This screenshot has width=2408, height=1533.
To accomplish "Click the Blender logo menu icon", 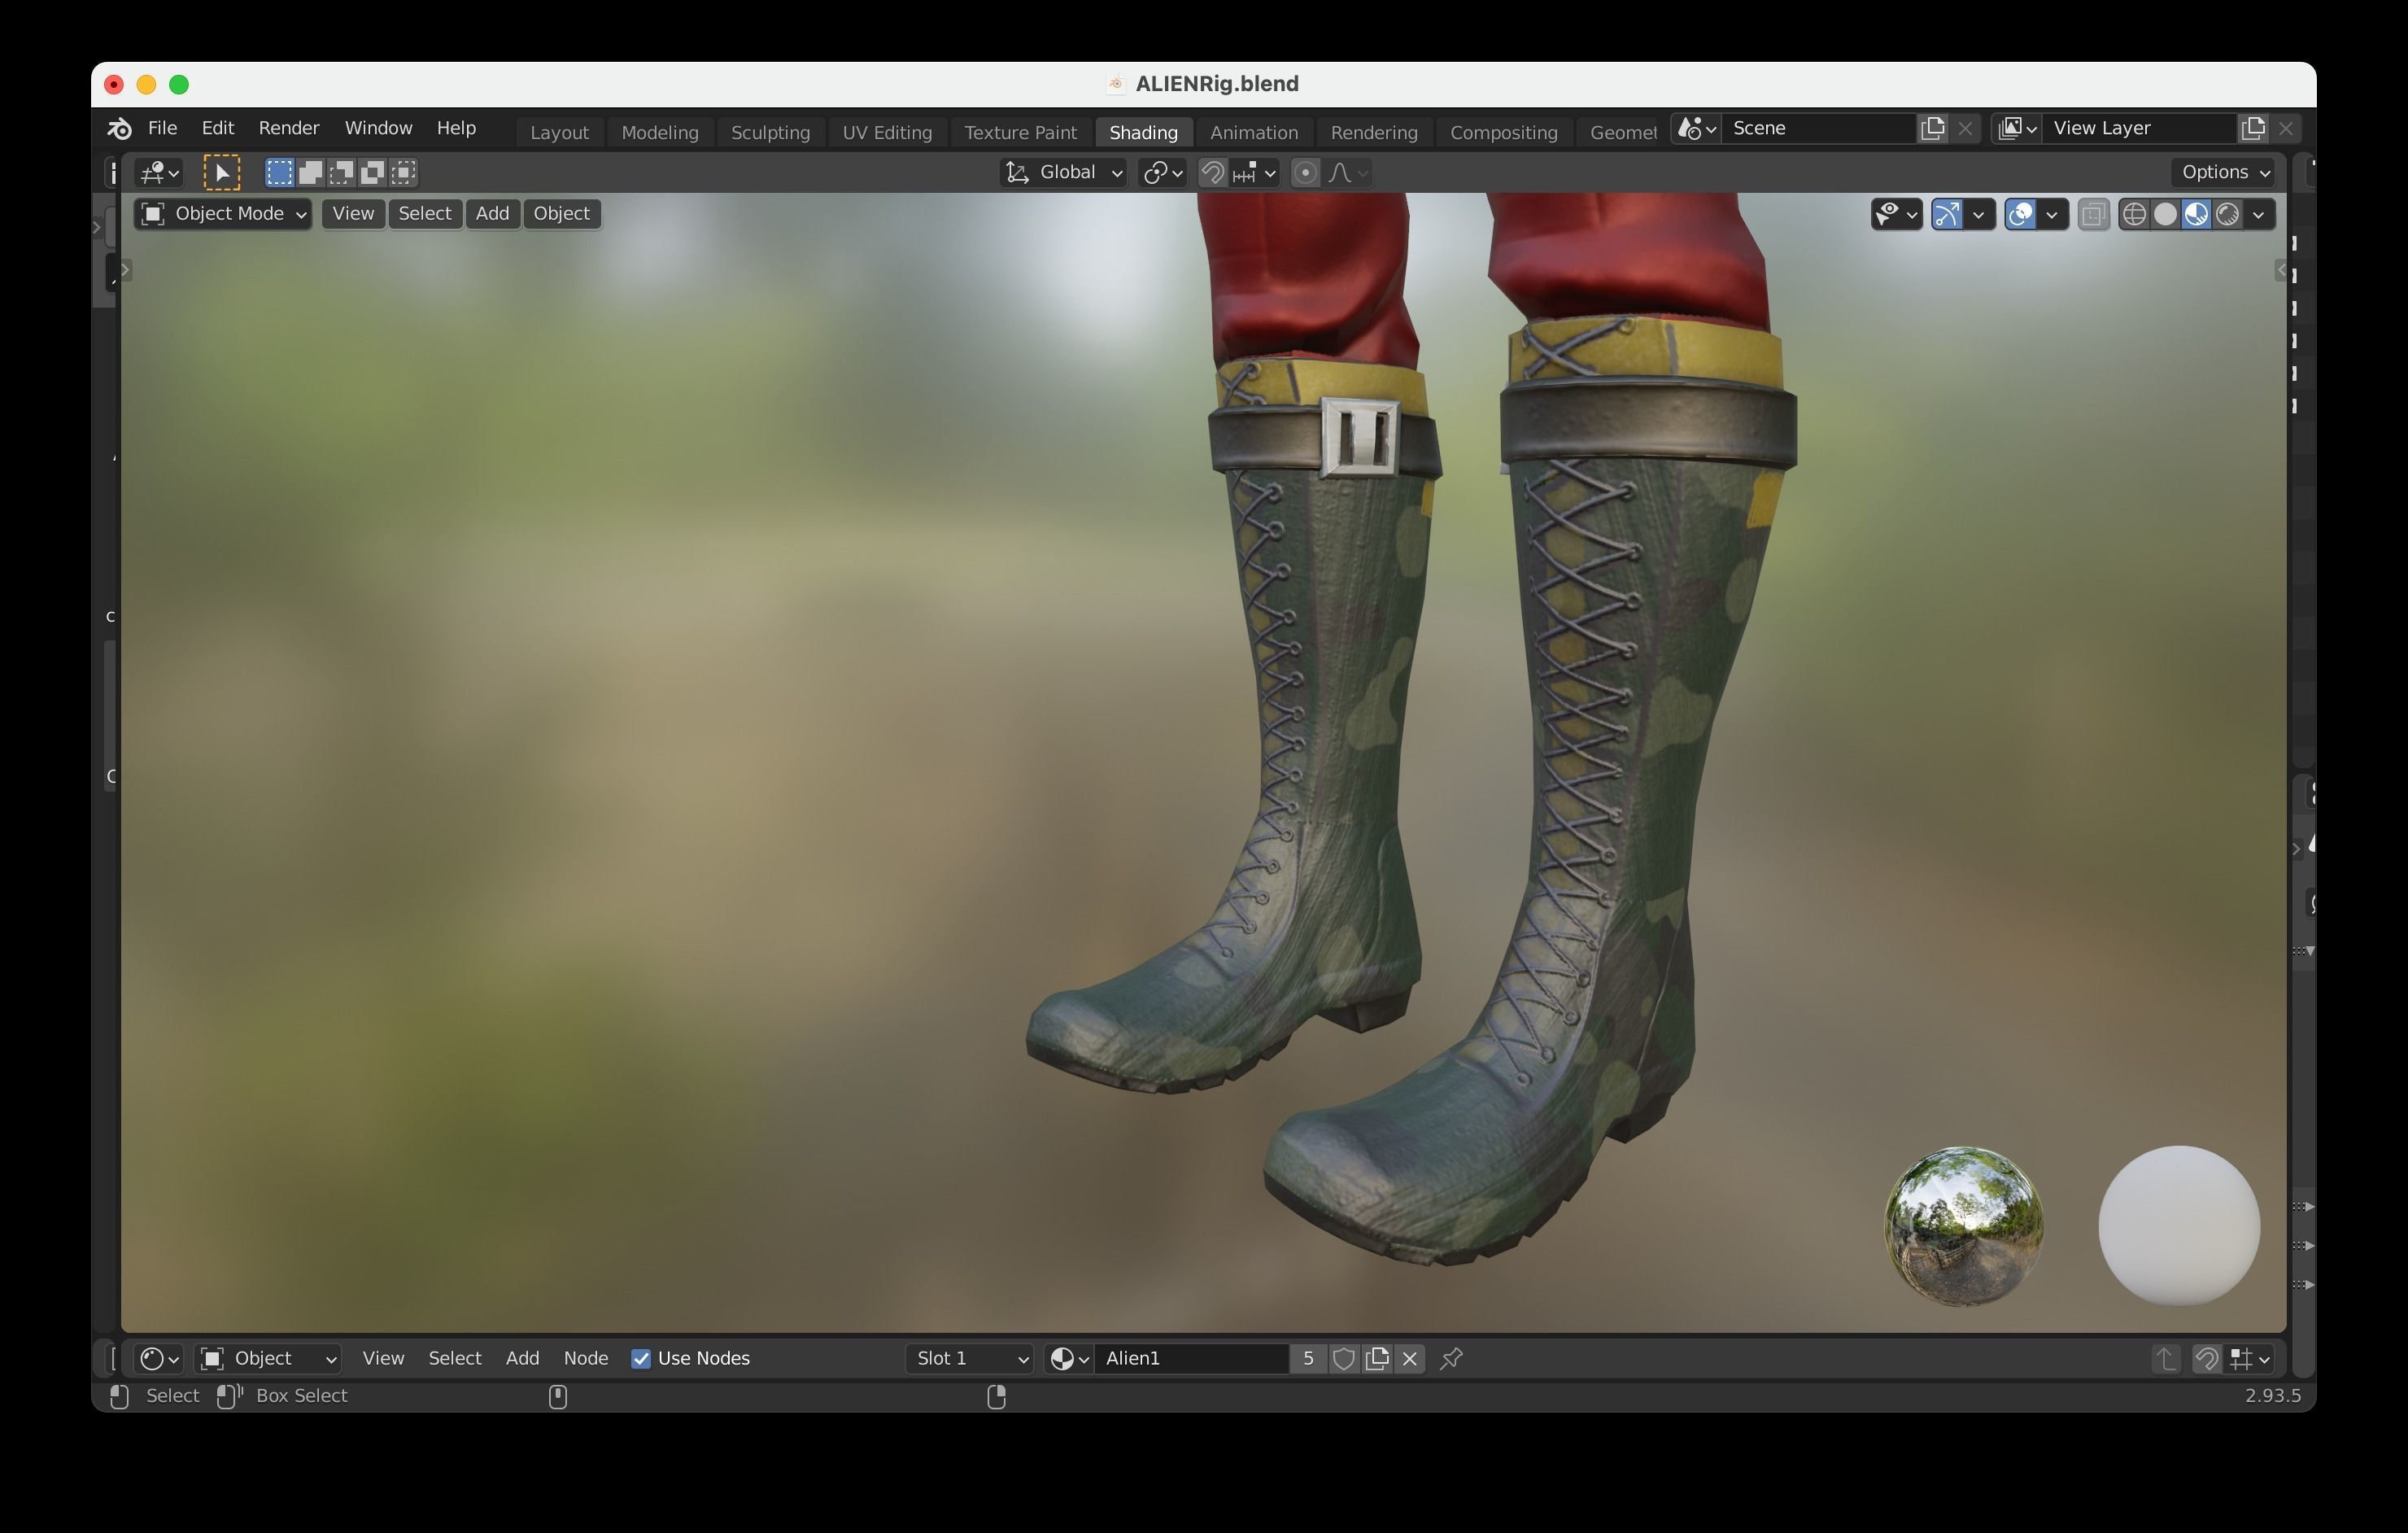I will [119, 128].
